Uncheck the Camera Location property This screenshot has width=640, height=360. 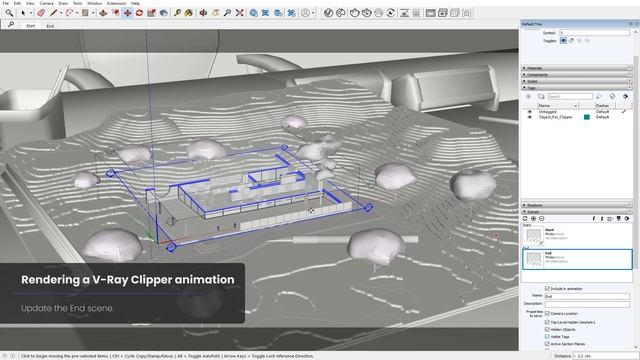click(547, 313)
